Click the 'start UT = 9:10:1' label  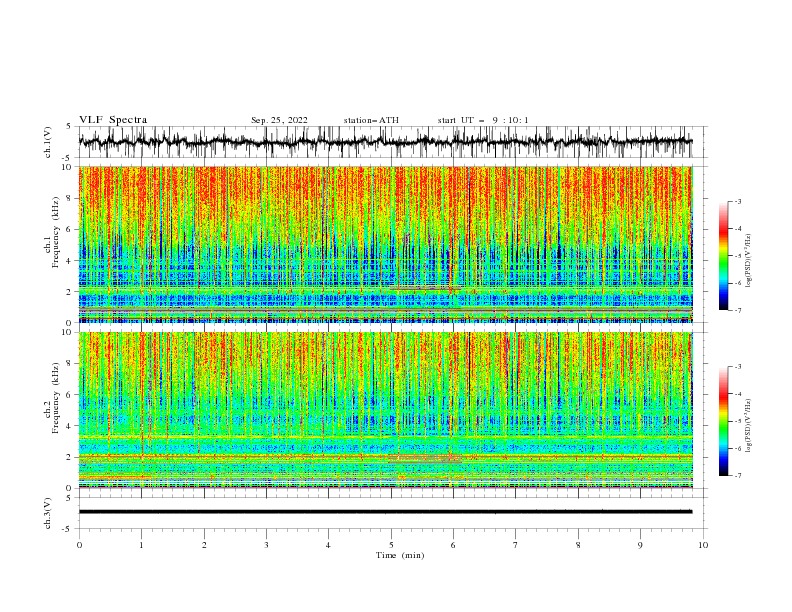click(x=483, y=120)
